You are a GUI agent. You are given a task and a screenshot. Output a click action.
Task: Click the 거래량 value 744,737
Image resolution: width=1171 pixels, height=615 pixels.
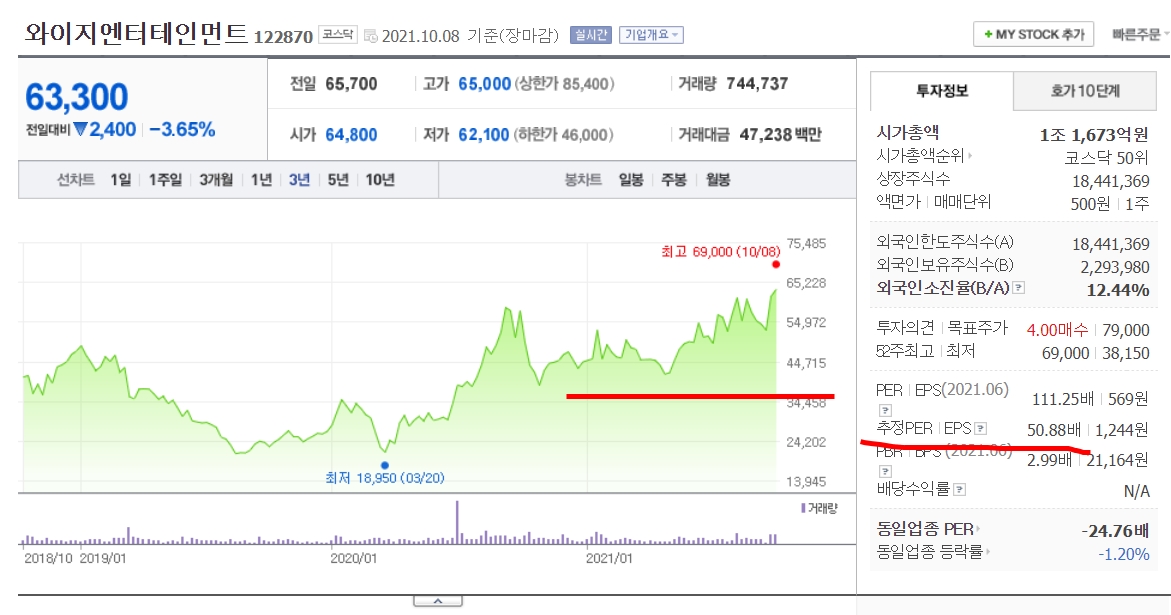757,84
